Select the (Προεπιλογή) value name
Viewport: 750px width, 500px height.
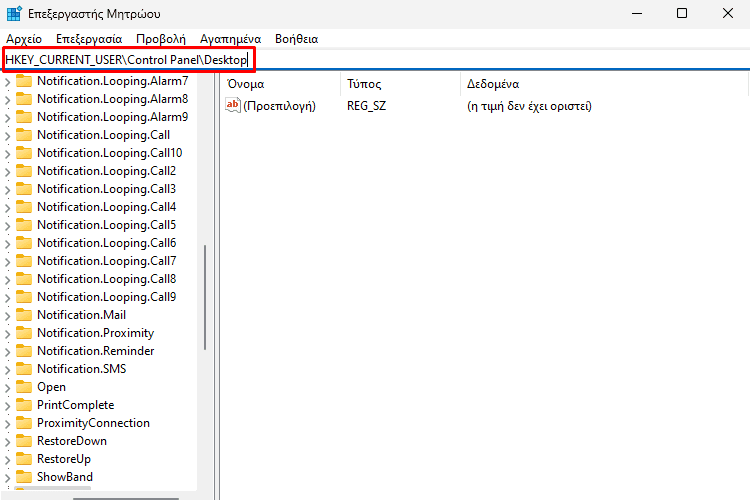pos(279,106)
